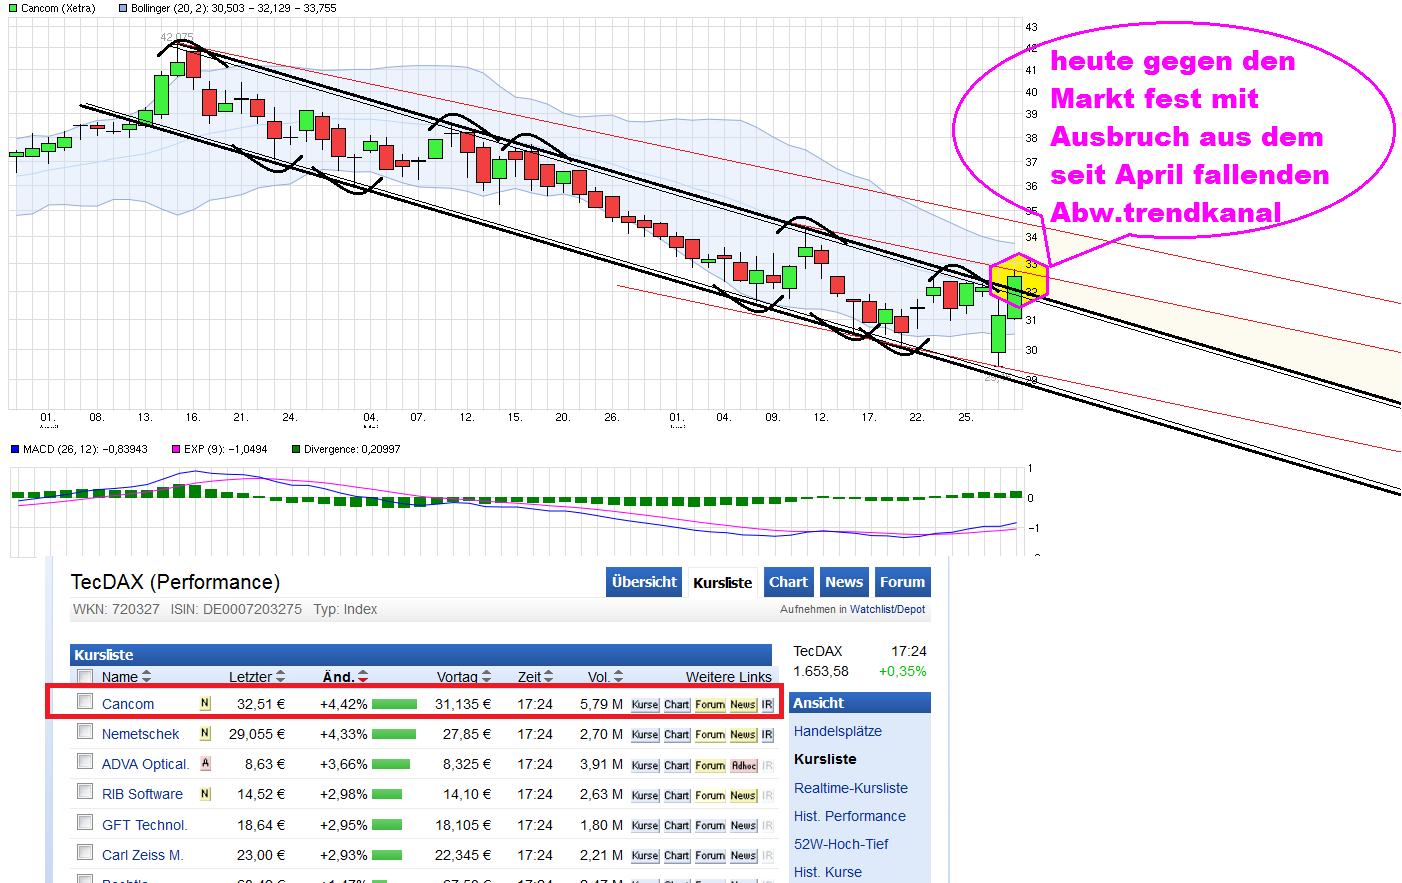Click the blue Bollinger legend color square
This screenshot has width=1402, height=883.
coord(122,8)
